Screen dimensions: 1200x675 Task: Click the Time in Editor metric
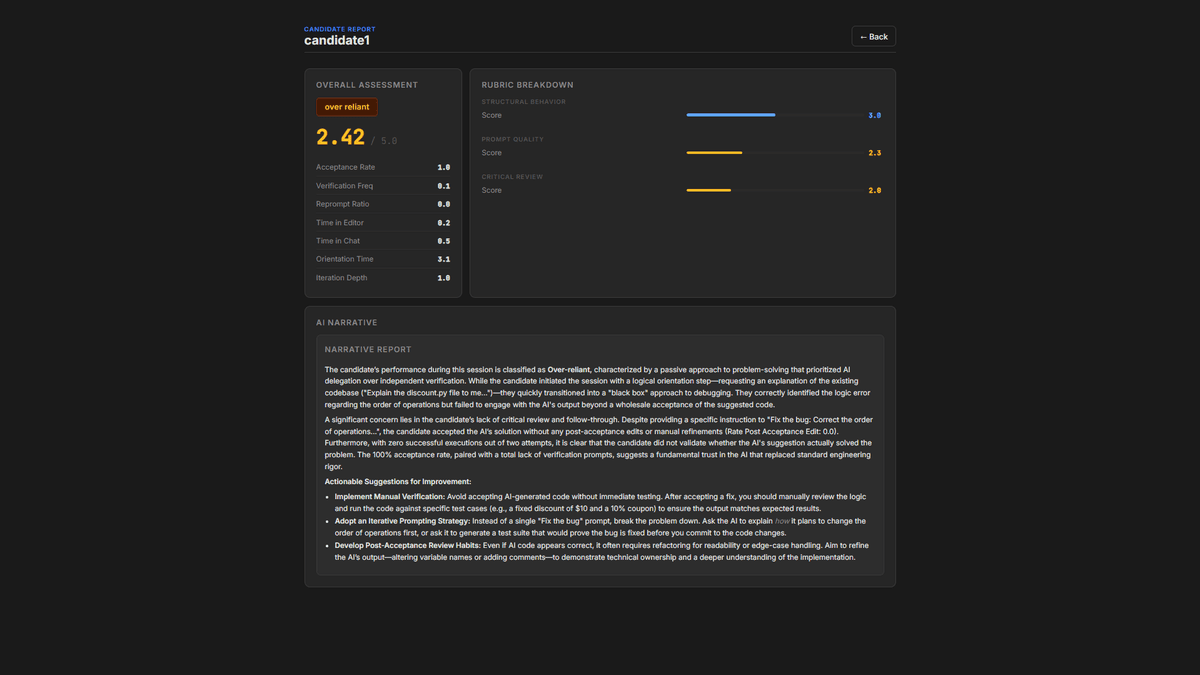point(382,223)
